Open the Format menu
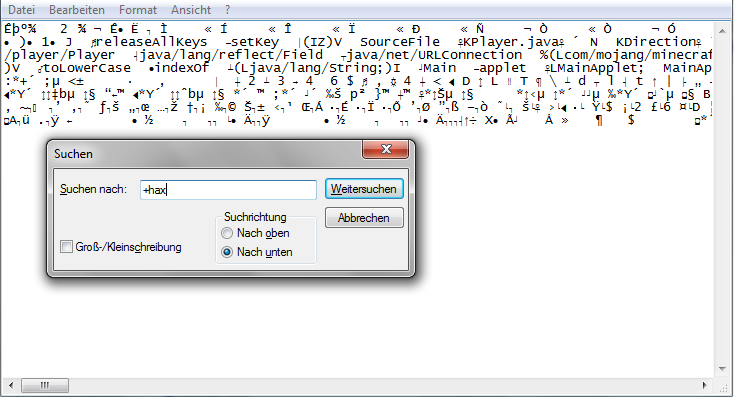 pyautogui.click(x=138, y=10)
